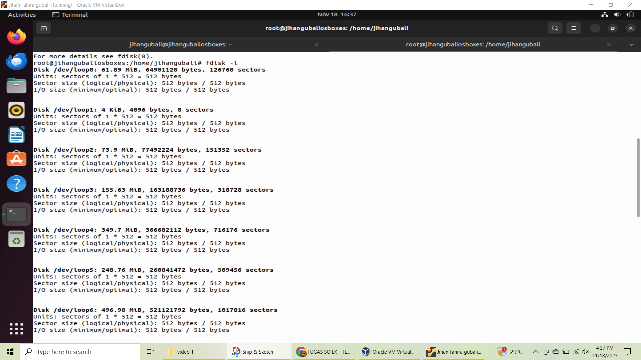Expand the tab list dropdown arrow

pyautogui.click(x=632, y=45)
